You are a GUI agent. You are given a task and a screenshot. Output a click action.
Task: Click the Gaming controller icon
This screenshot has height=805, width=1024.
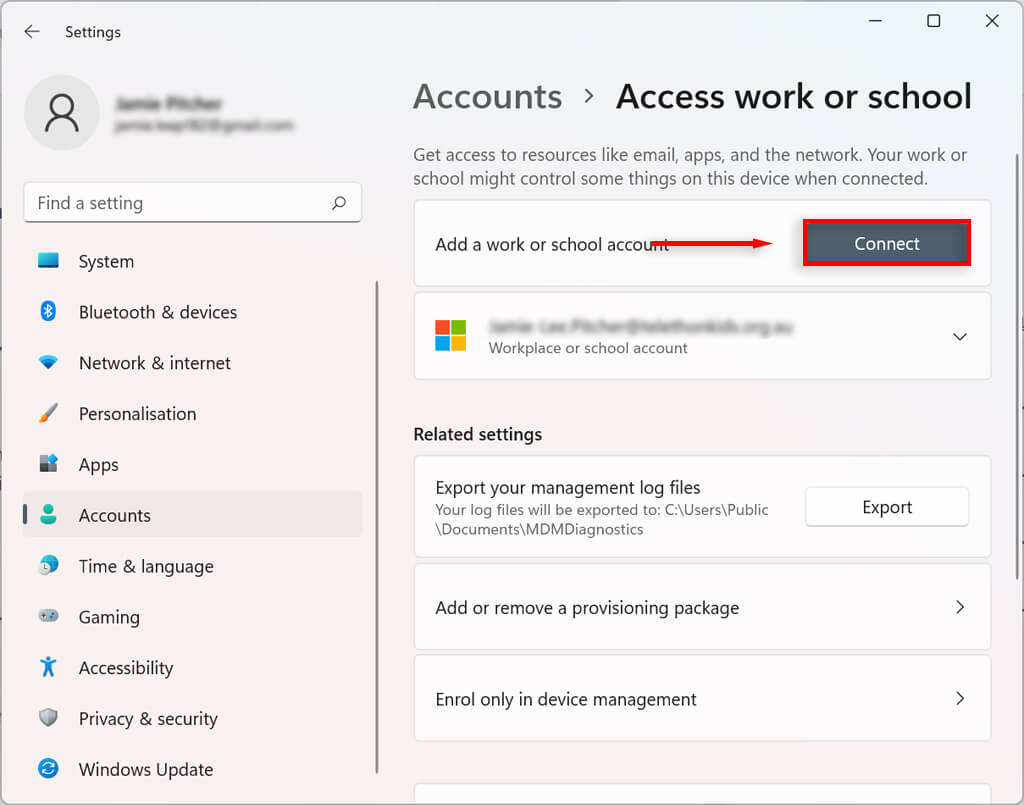pos(48,617)
